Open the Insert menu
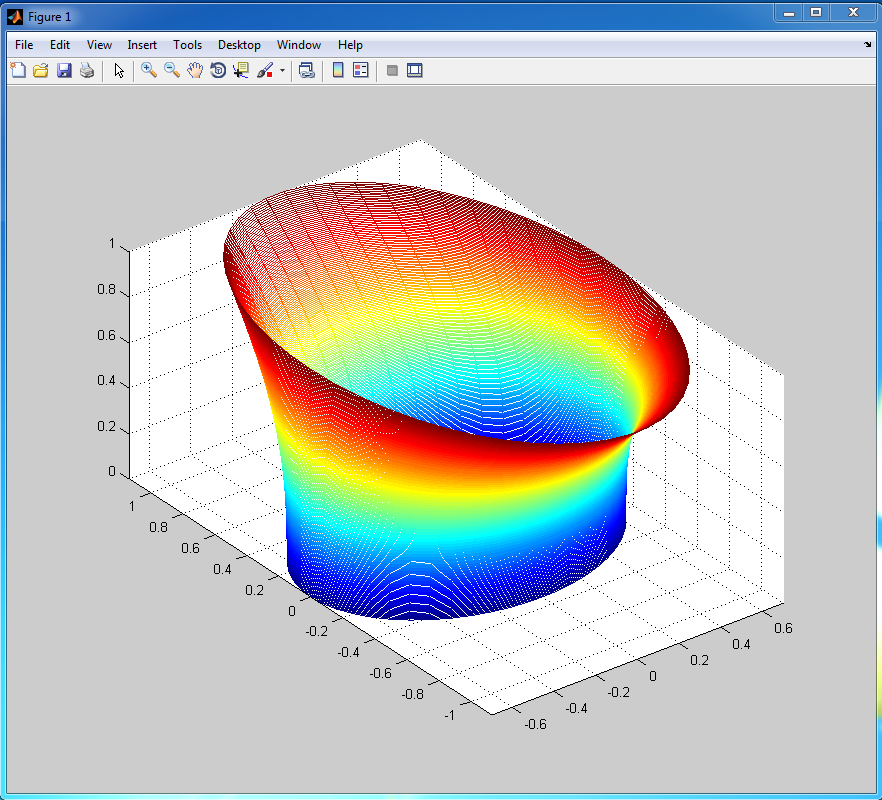The height and width of the screenshot is (800, 882). [142, 45]
